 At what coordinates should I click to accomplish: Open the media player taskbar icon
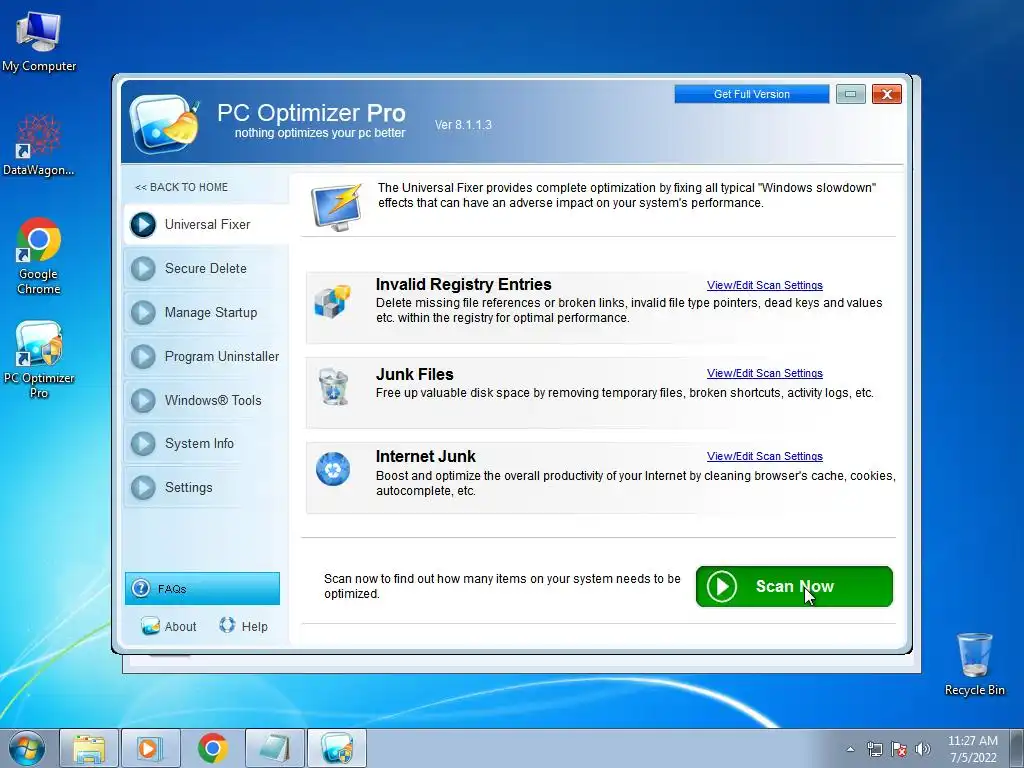pyautogui.click(x=150, y=748)
